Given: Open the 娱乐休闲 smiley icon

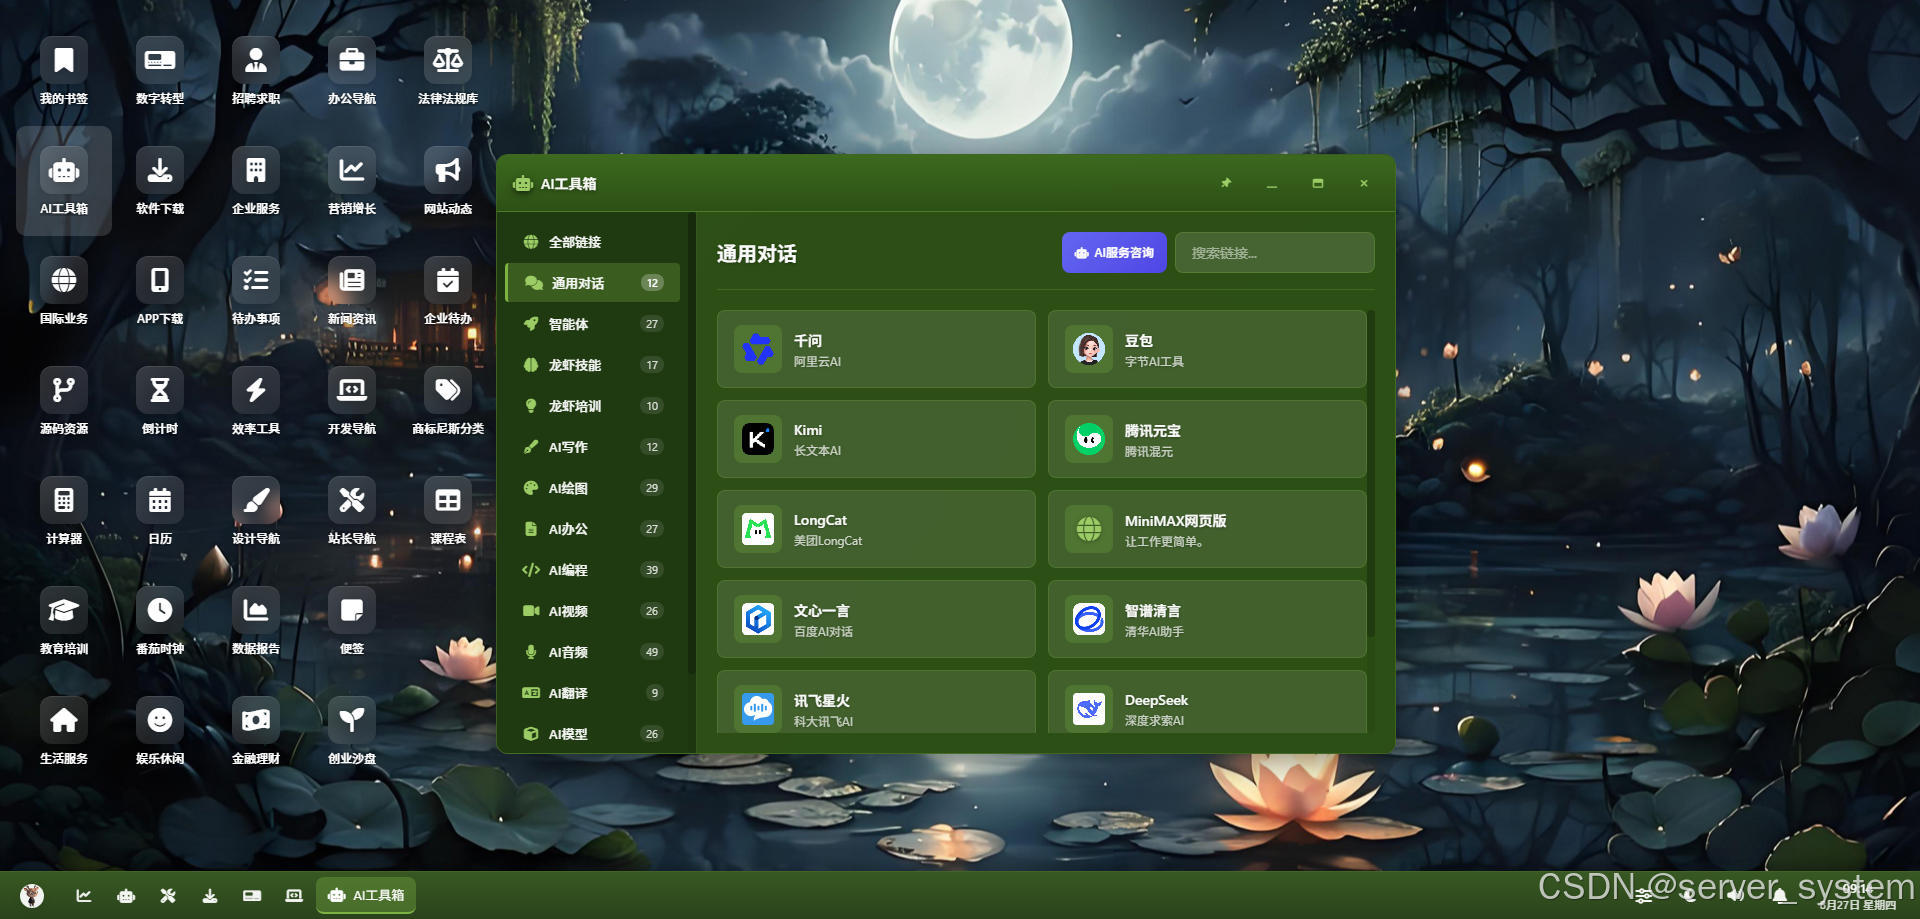Looking at the screenshot, I should (160, 731).
